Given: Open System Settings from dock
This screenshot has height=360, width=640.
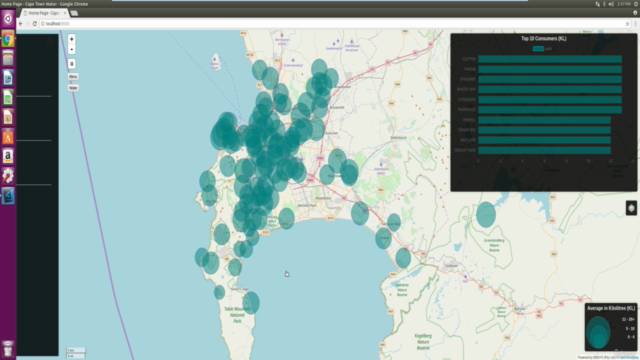Looking at the screenshot, I should 8,176.
